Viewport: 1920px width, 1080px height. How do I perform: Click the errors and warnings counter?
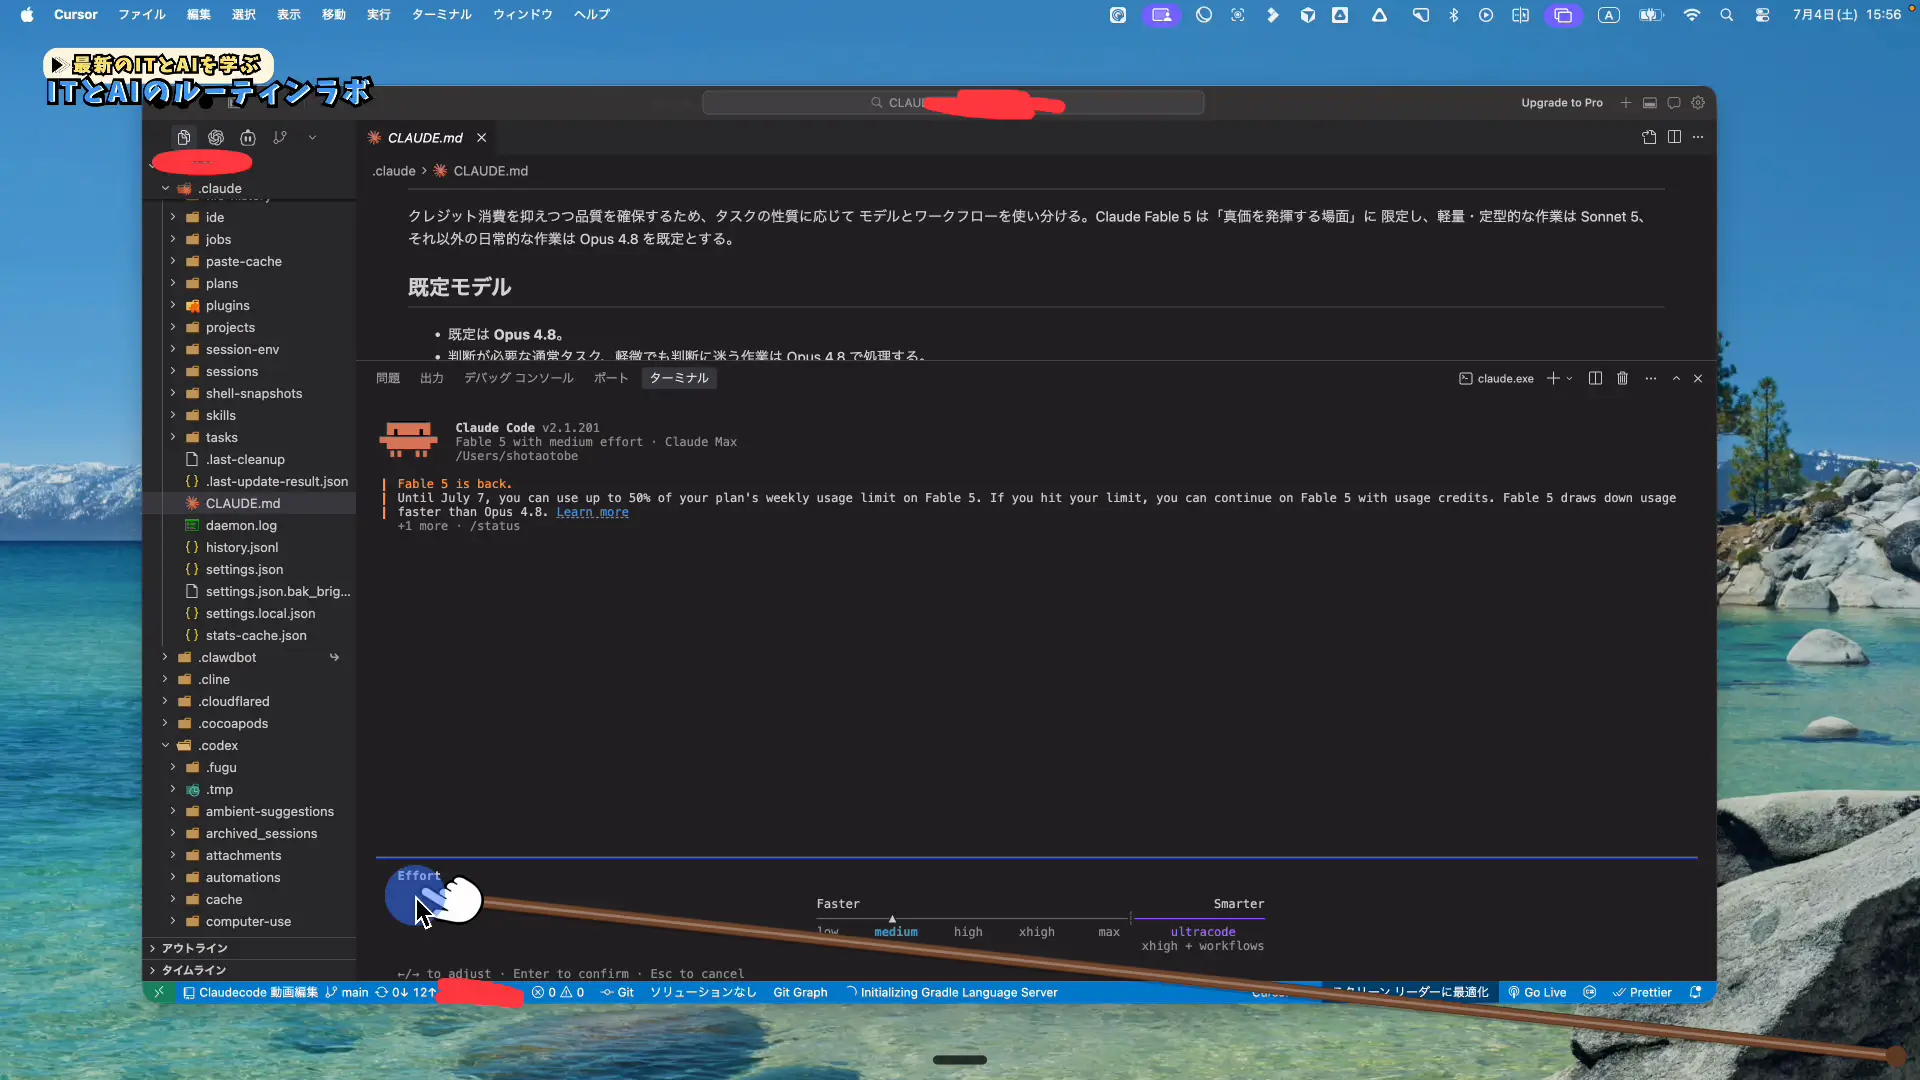point(558,992)
